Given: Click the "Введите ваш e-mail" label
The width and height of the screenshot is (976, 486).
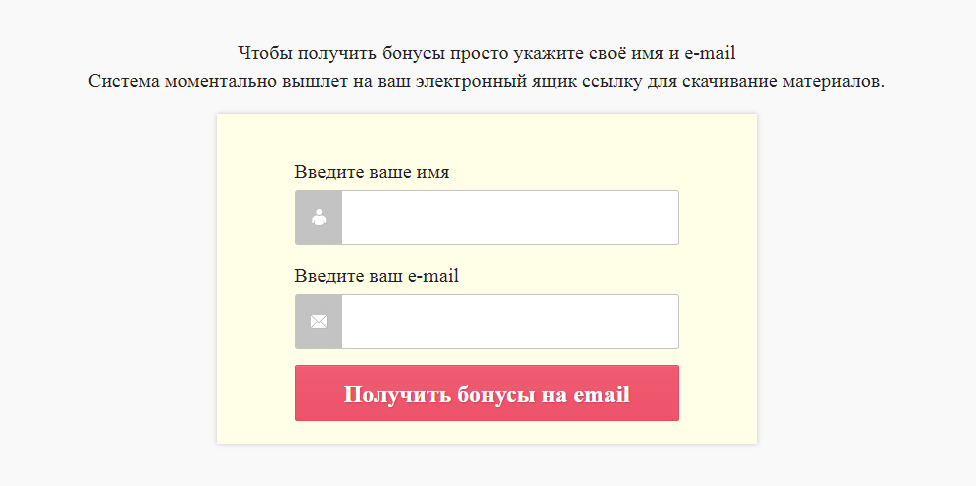Looking at the screenshot, I should tap(376, 276).
